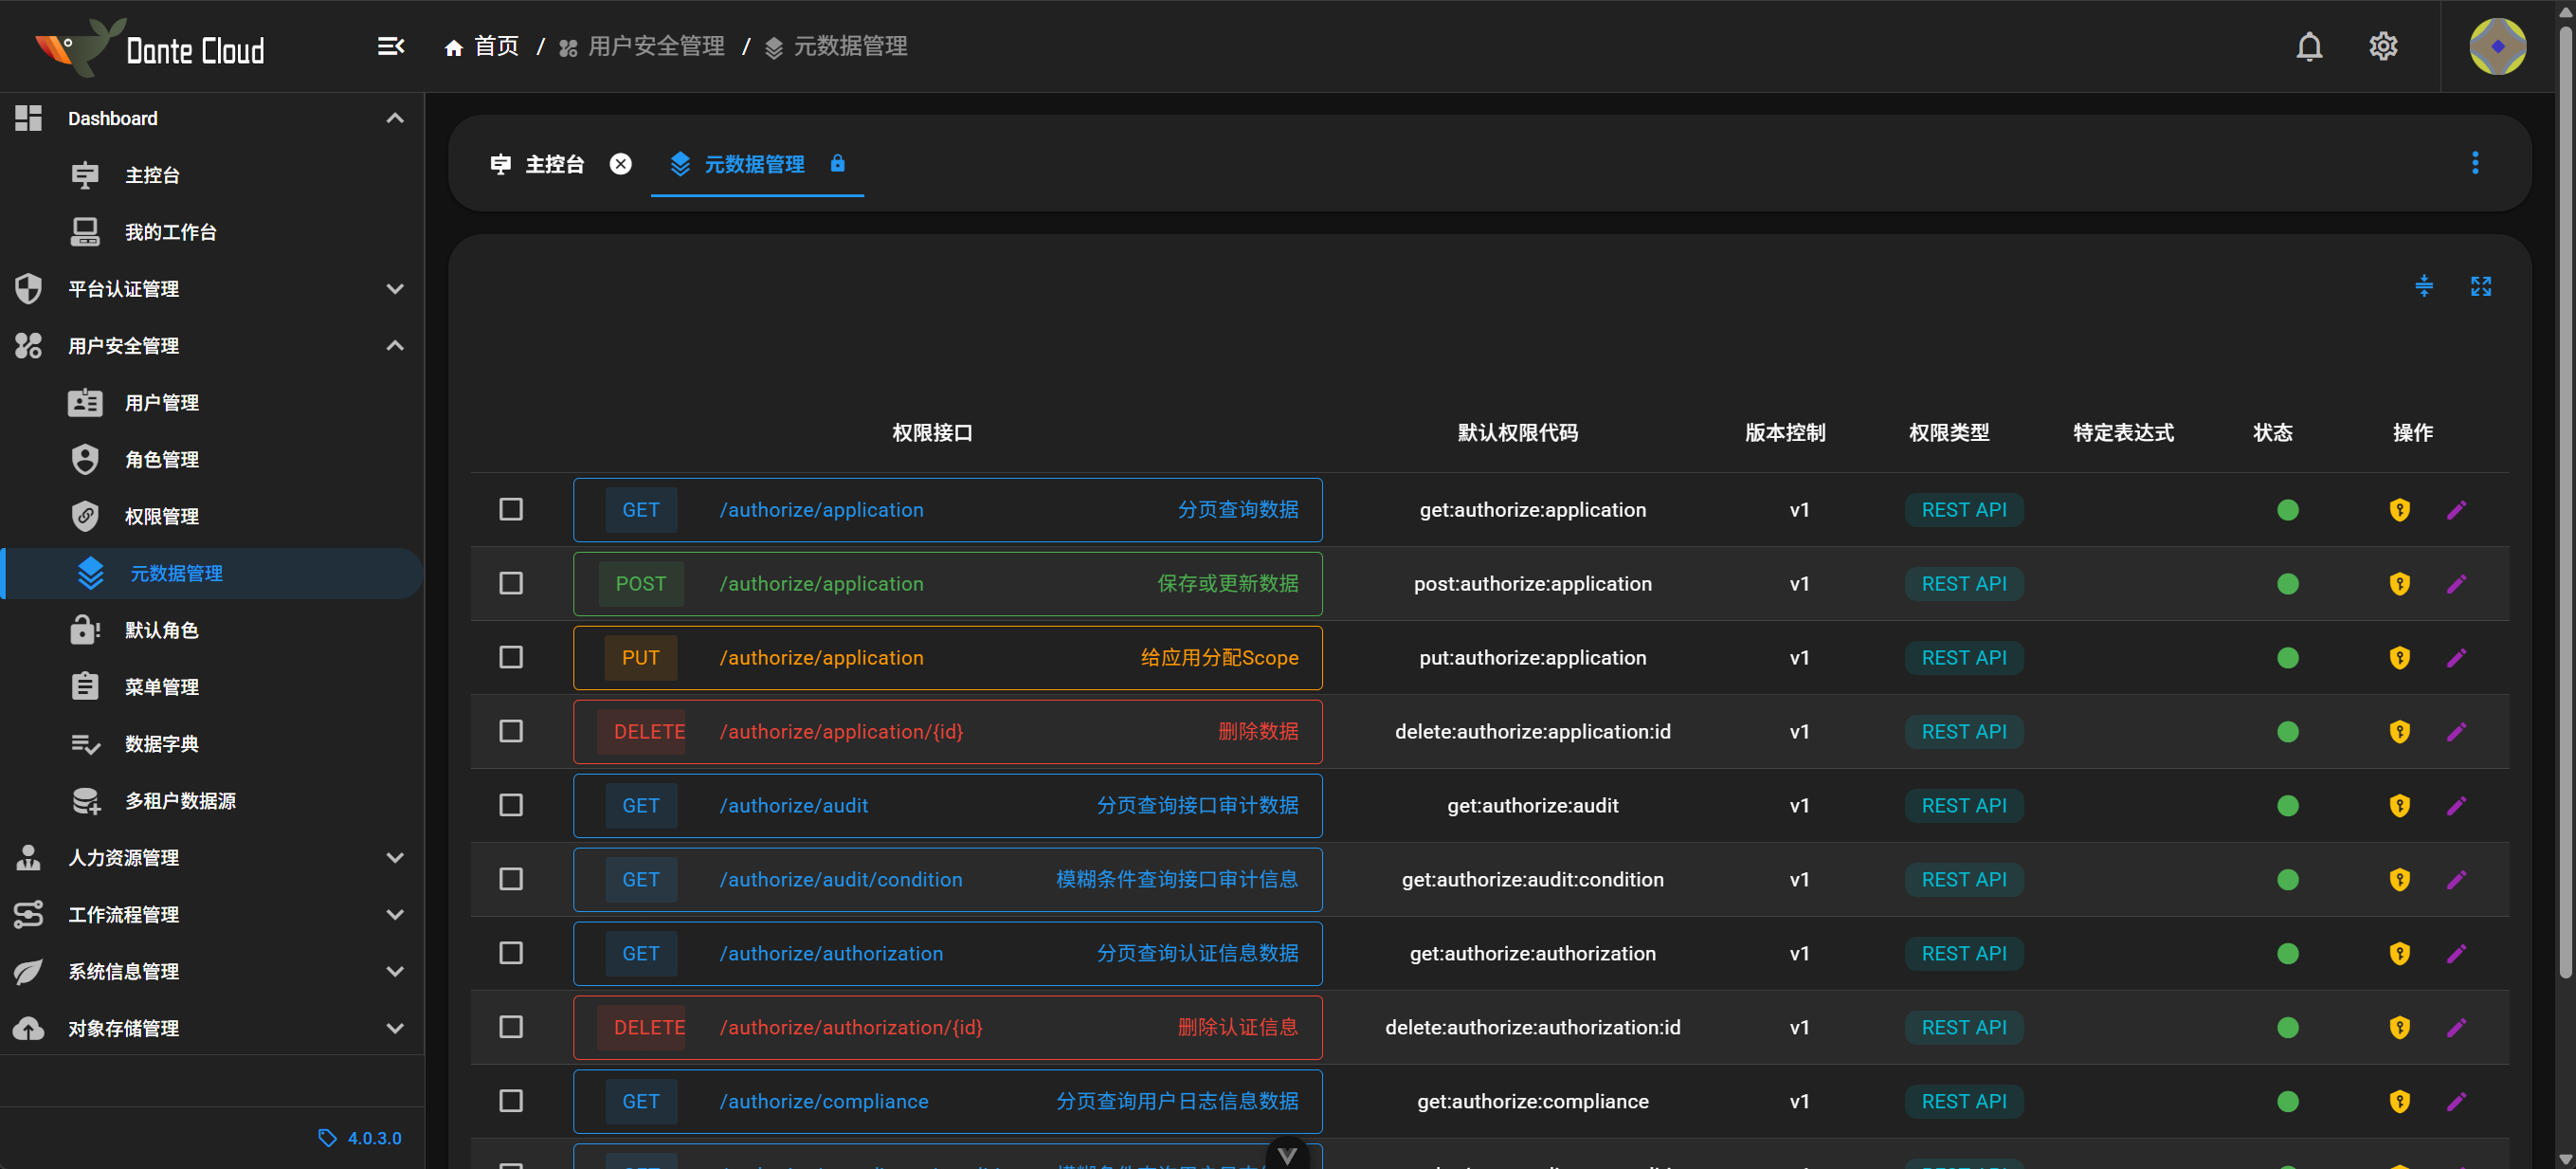Click the dense-rows compress icon above table
This screenshot has width=2576, height=1169.
2423,286
